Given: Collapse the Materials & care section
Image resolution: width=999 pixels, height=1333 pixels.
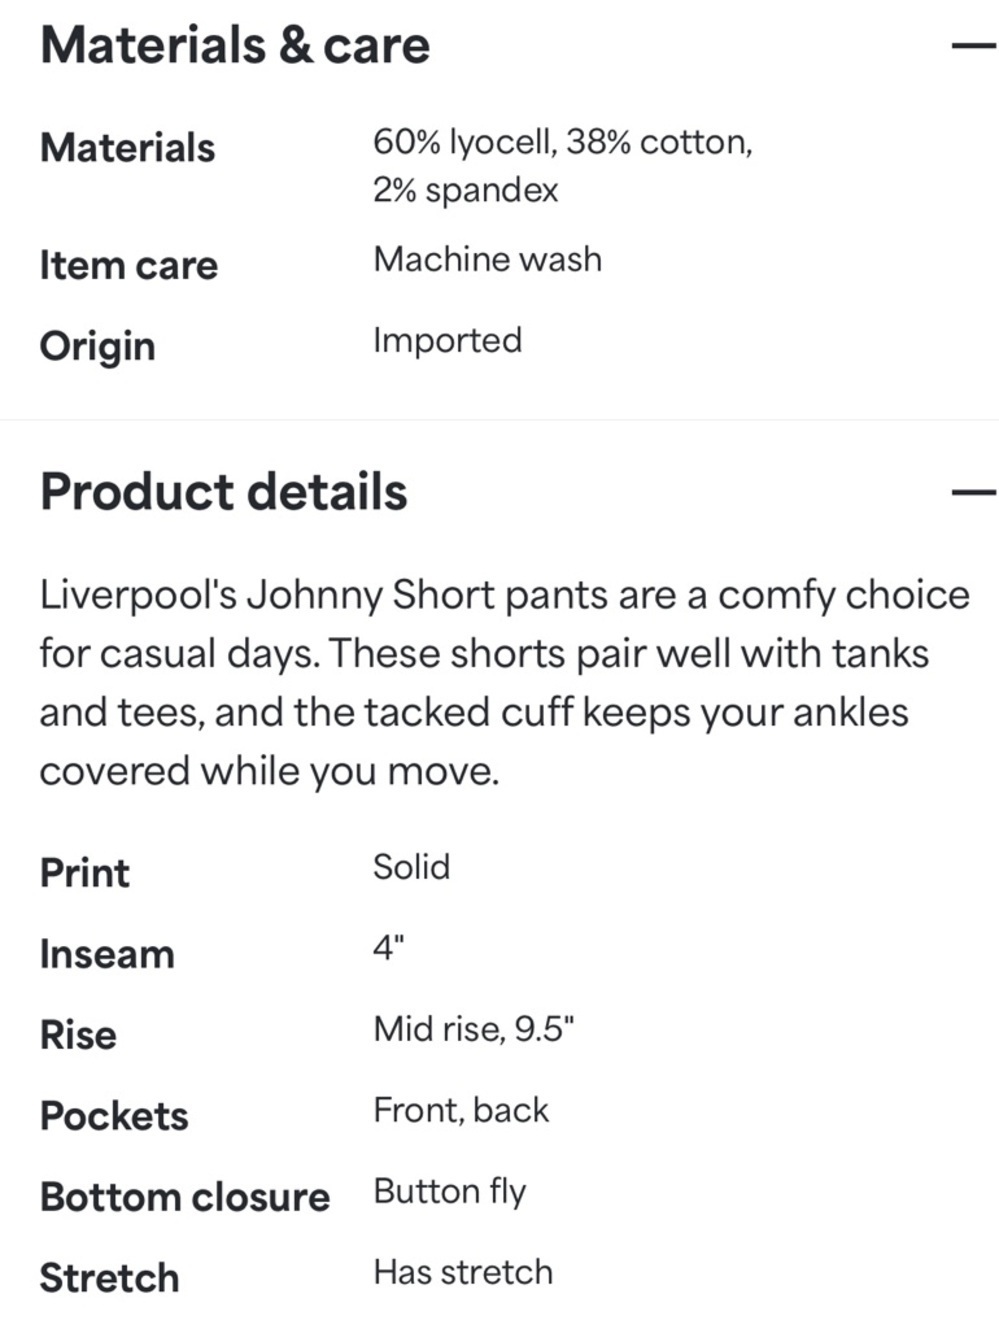Looking at the screenshot, I should pyautogui.click(x=973, y=46).
